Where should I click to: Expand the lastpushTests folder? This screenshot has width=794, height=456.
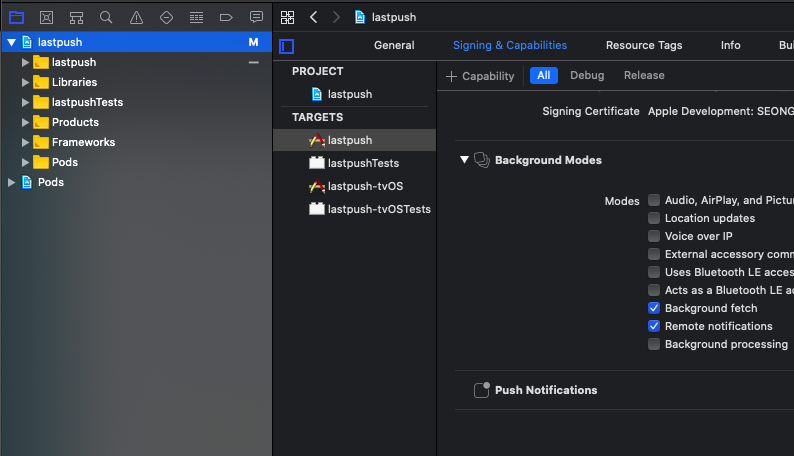click(25, 102)
